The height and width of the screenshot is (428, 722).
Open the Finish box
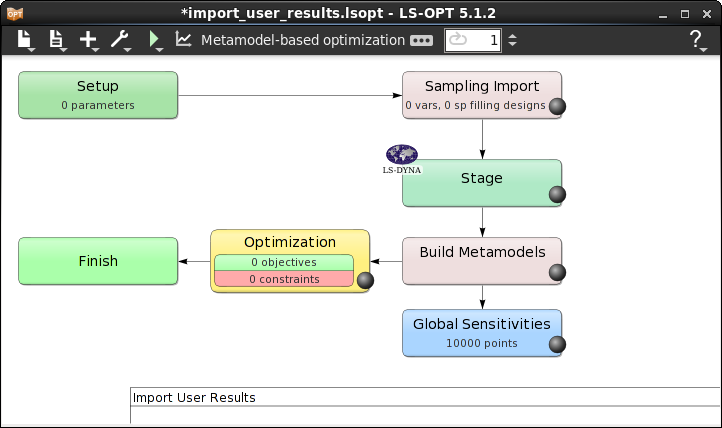coord(98,261)
